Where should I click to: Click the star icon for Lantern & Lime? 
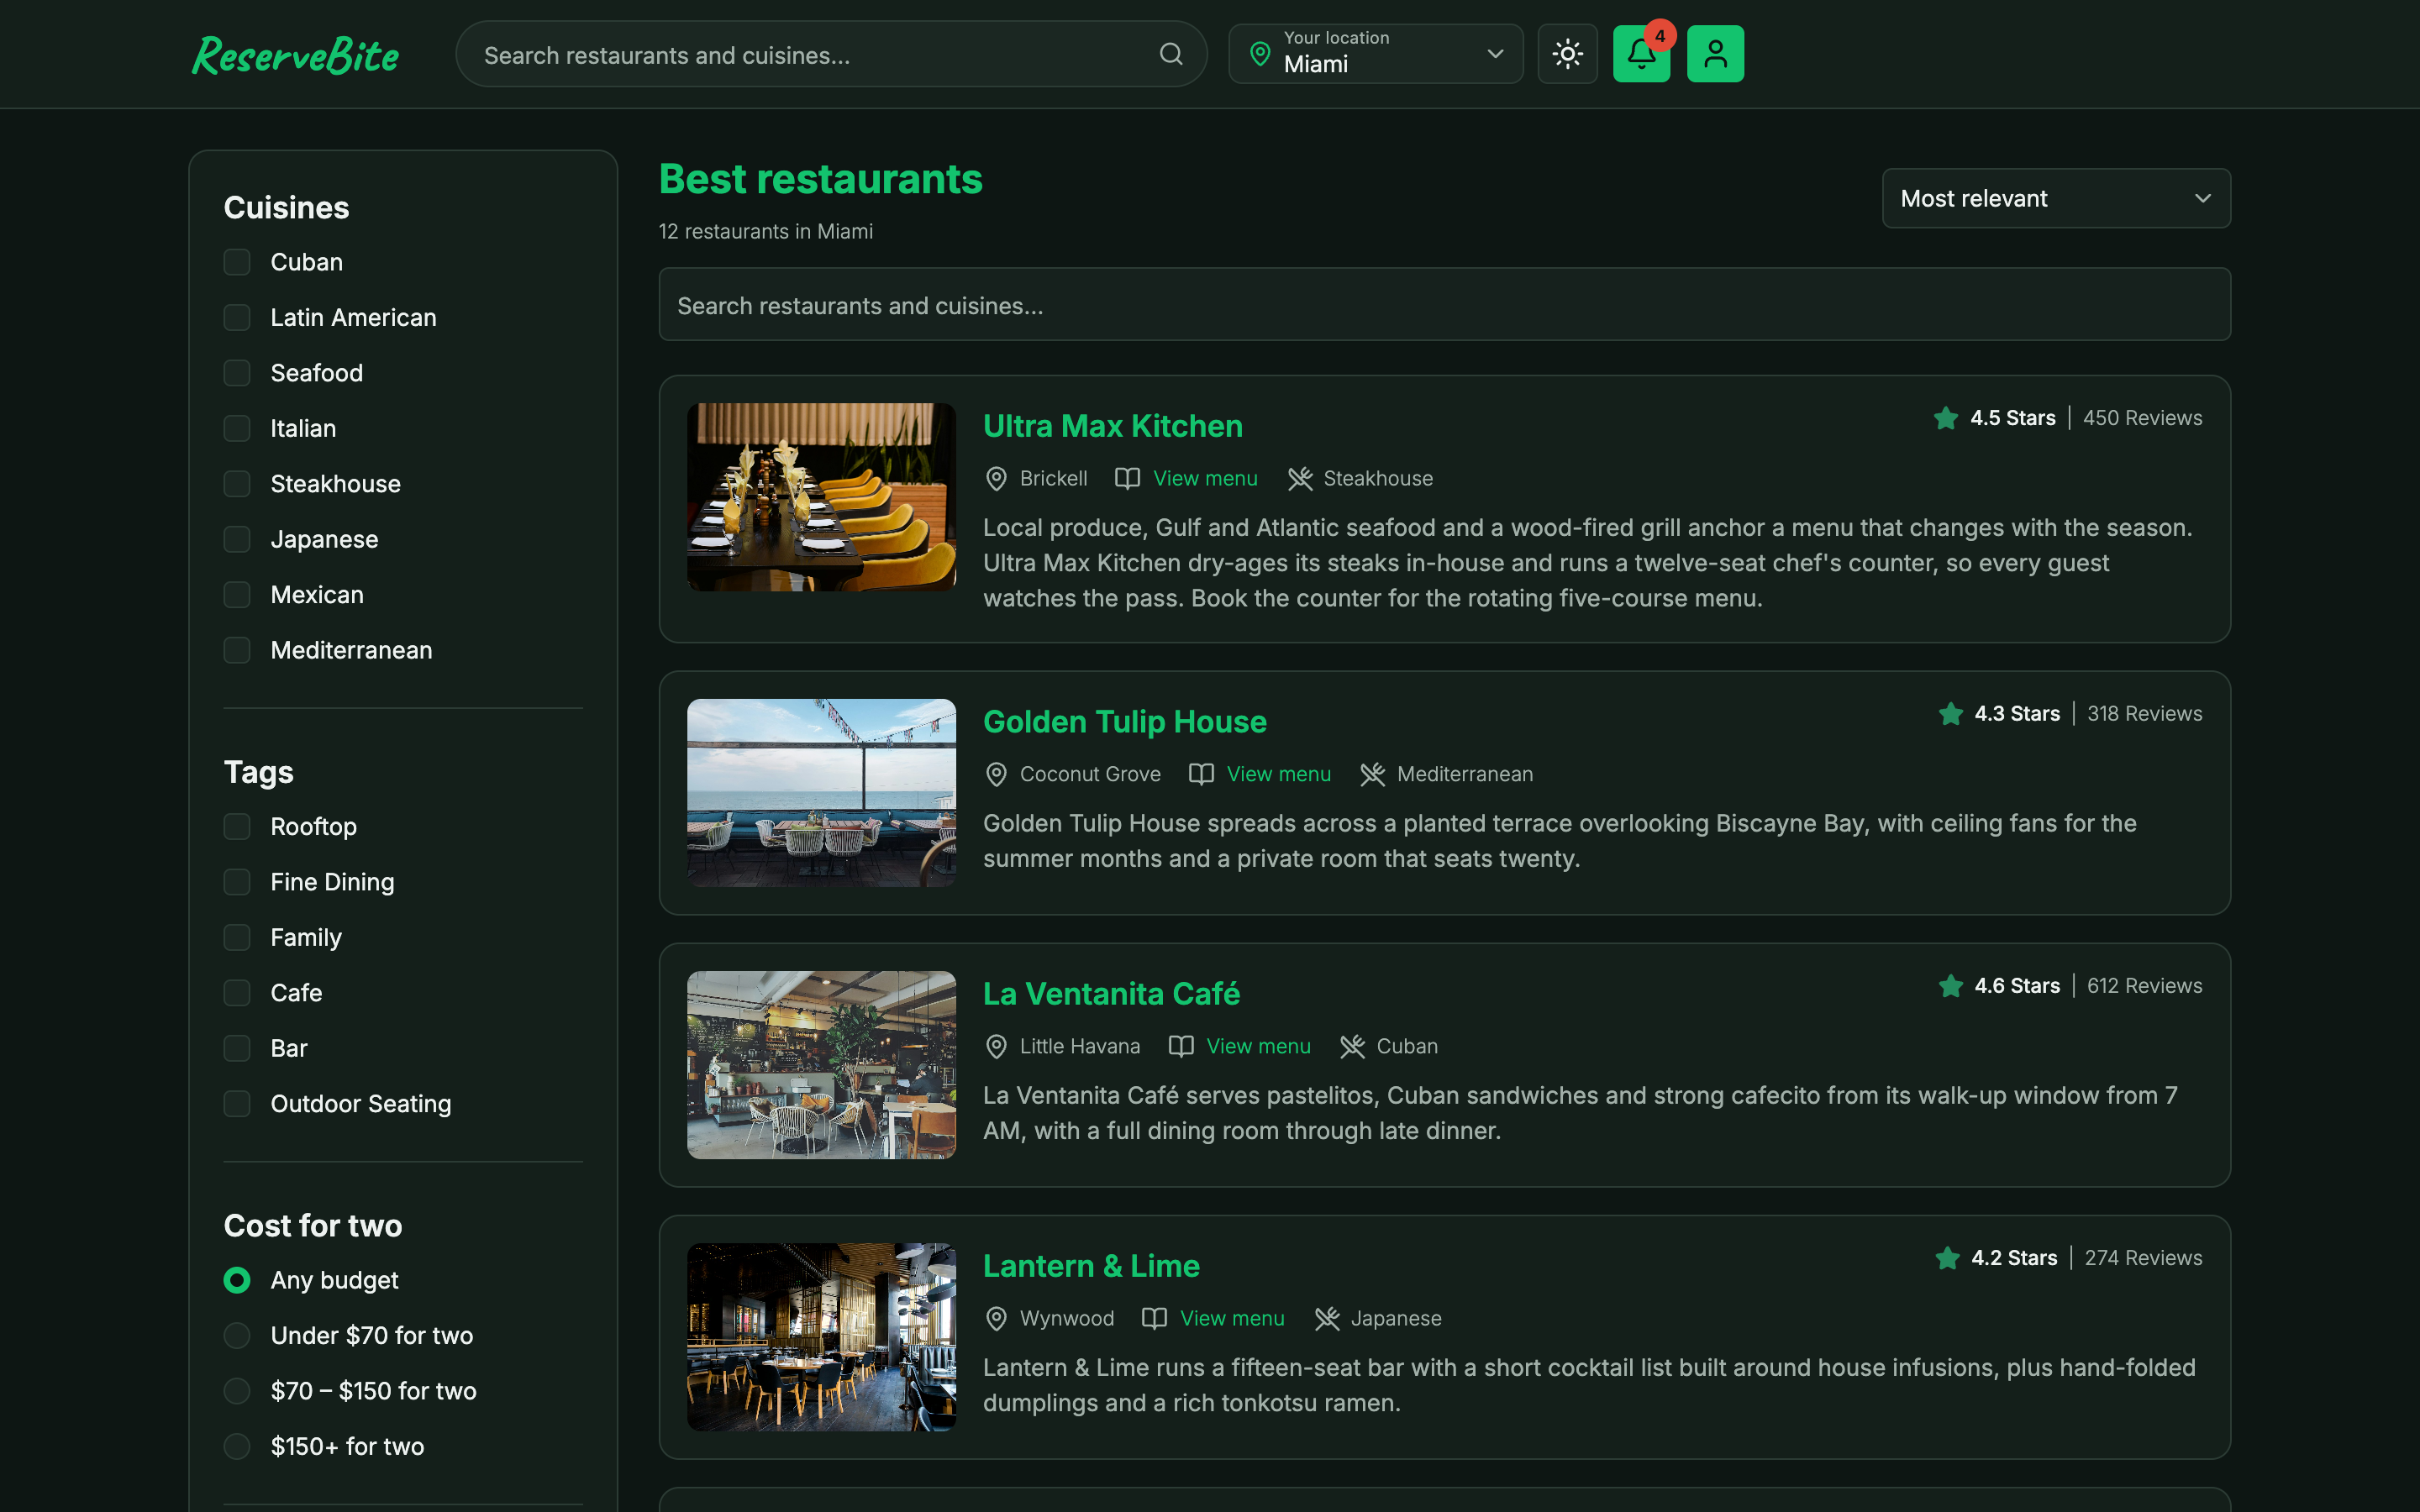click(x=1947, y=1258)
